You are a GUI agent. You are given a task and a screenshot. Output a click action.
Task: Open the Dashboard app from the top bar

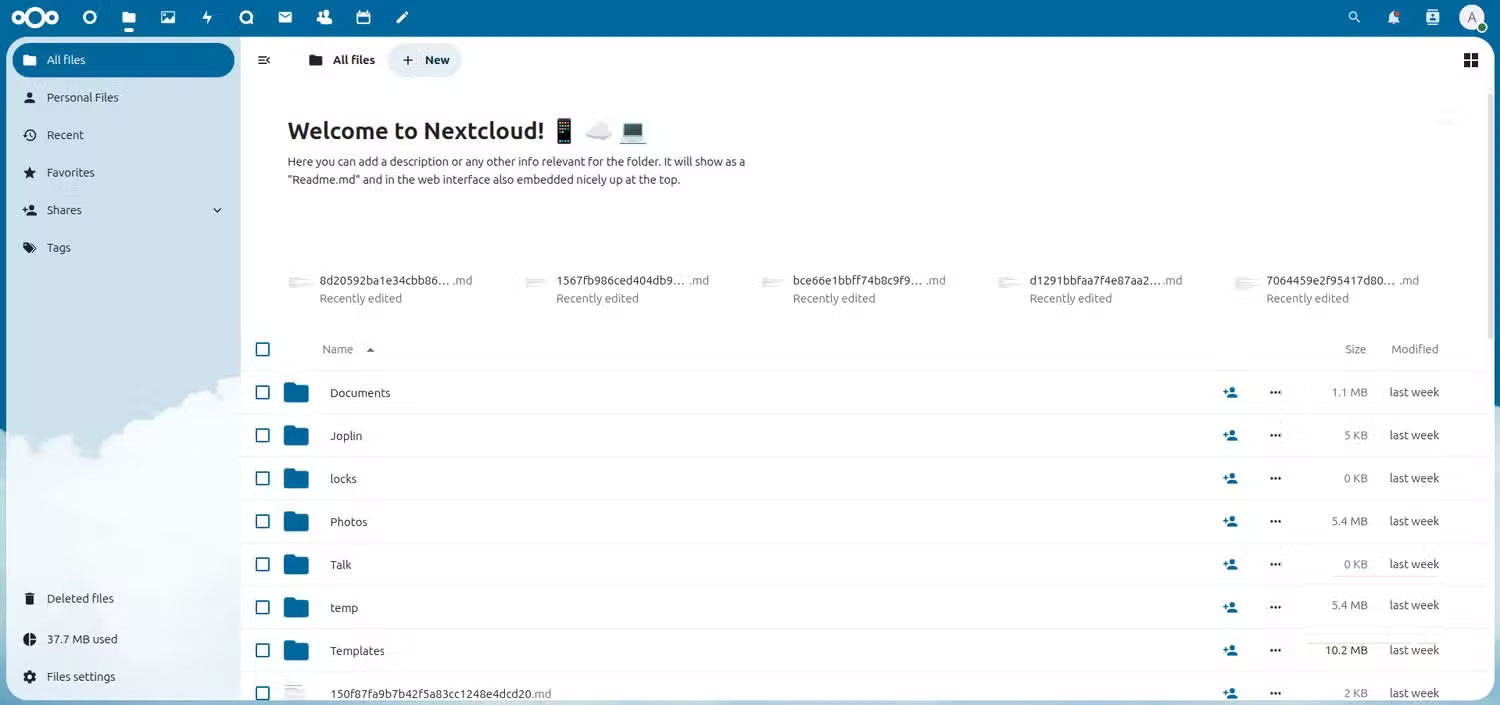pyautogui.click(x=89, y=17)
